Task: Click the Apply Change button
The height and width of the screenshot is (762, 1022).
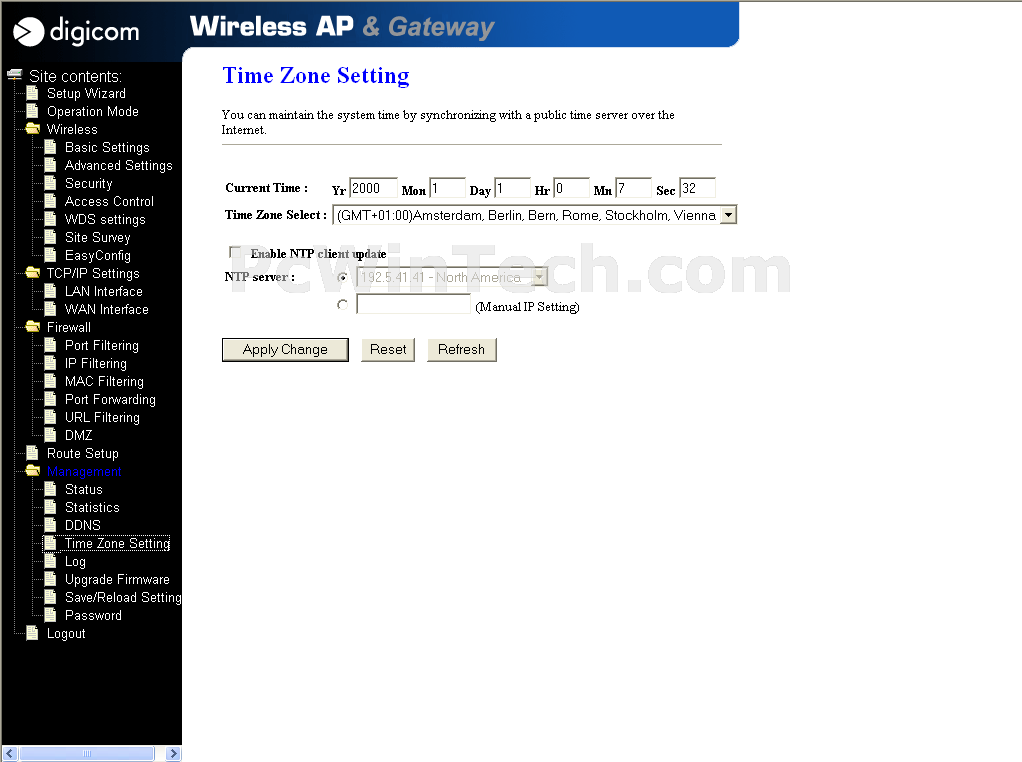Action: pyautogui.click(x=285, y=349)
